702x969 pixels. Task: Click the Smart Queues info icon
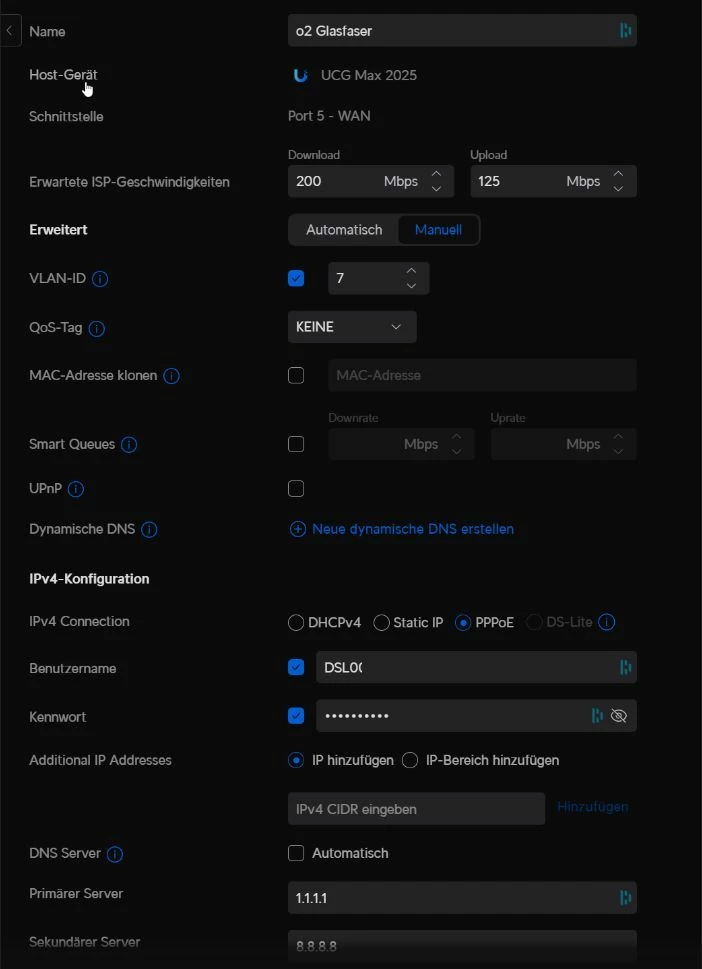129,444
